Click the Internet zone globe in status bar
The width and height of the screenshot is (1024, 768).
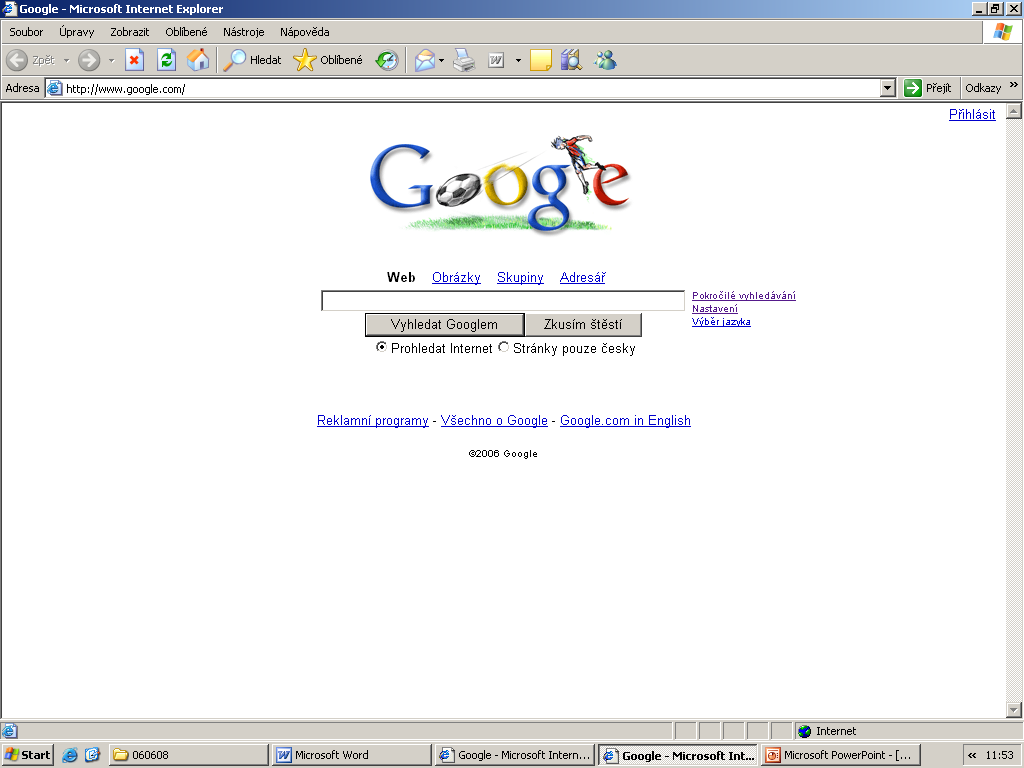[805, 731]
